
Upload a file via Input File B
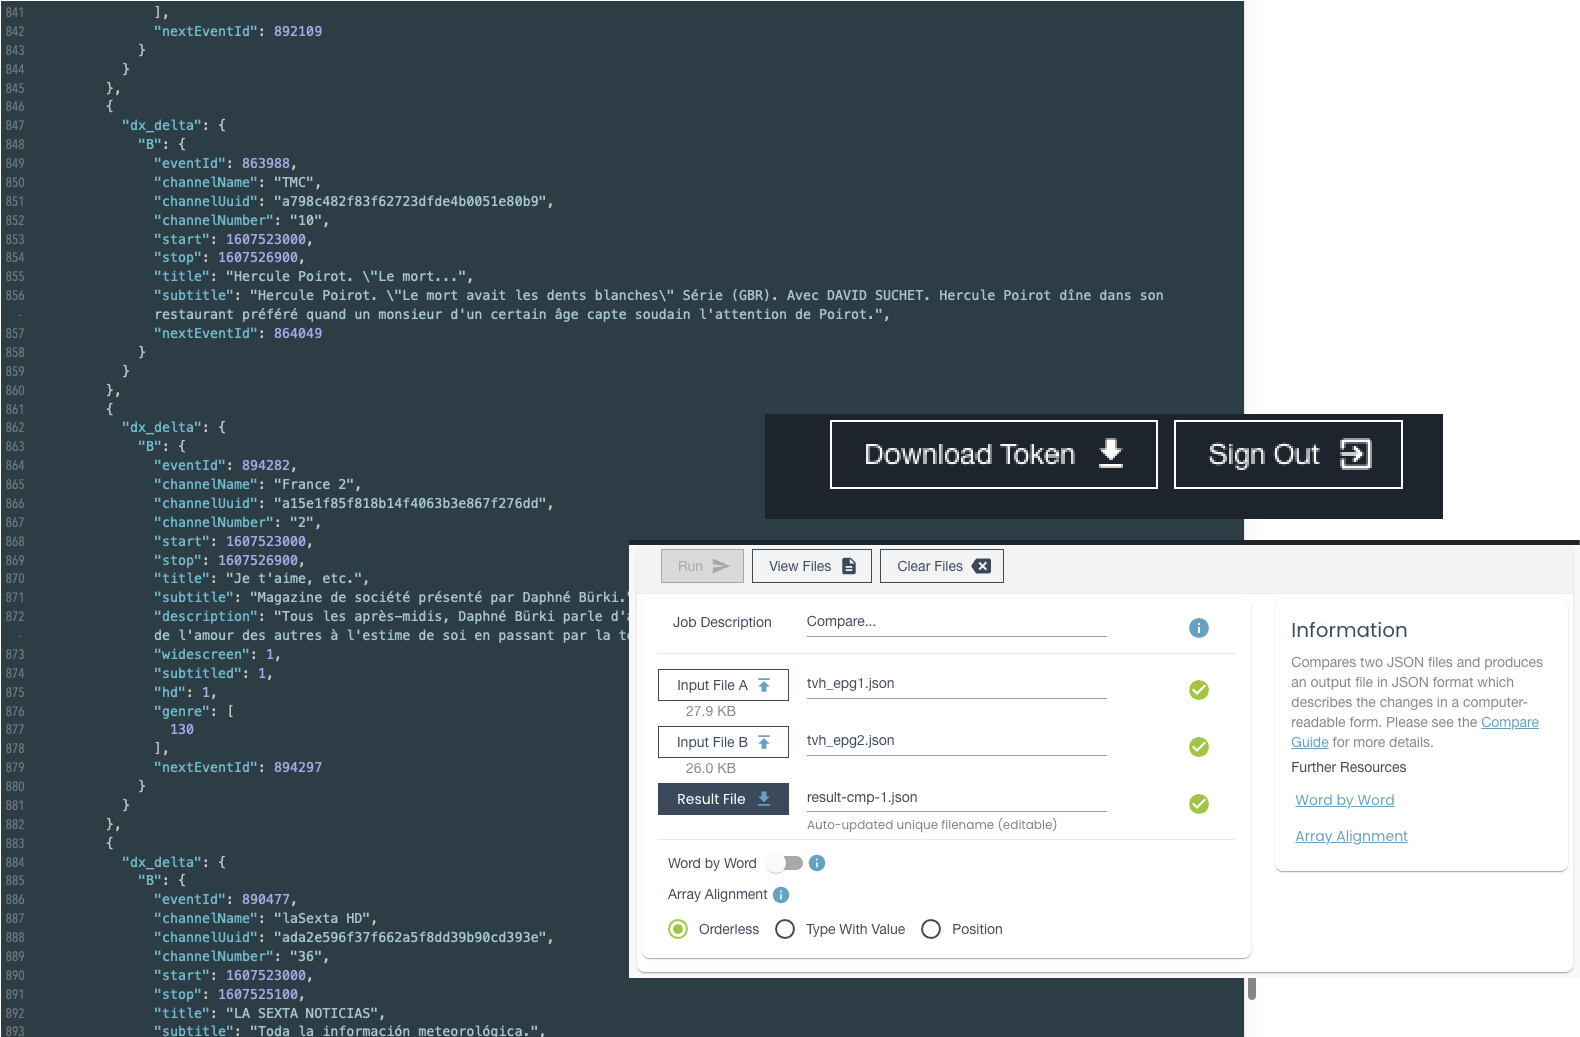pos(723,742)
